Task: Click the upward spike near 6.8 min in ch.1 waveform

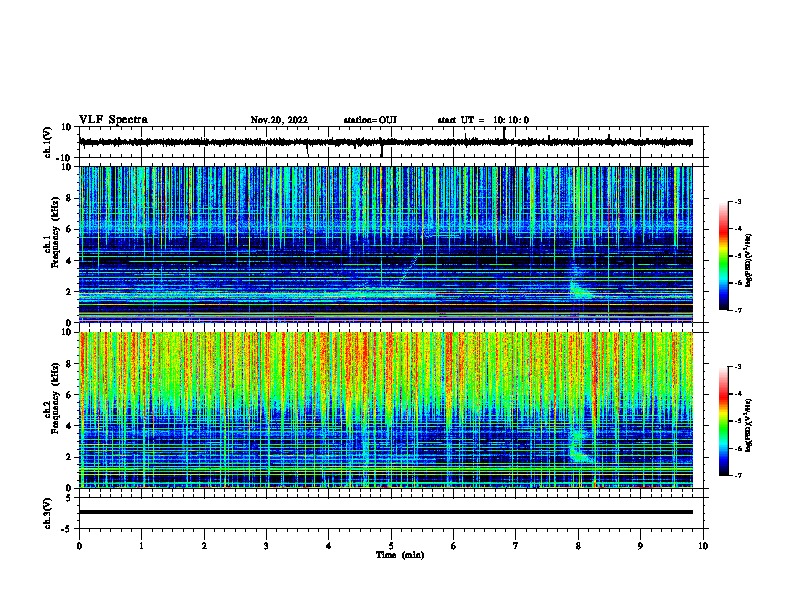Action: (504, 132)
